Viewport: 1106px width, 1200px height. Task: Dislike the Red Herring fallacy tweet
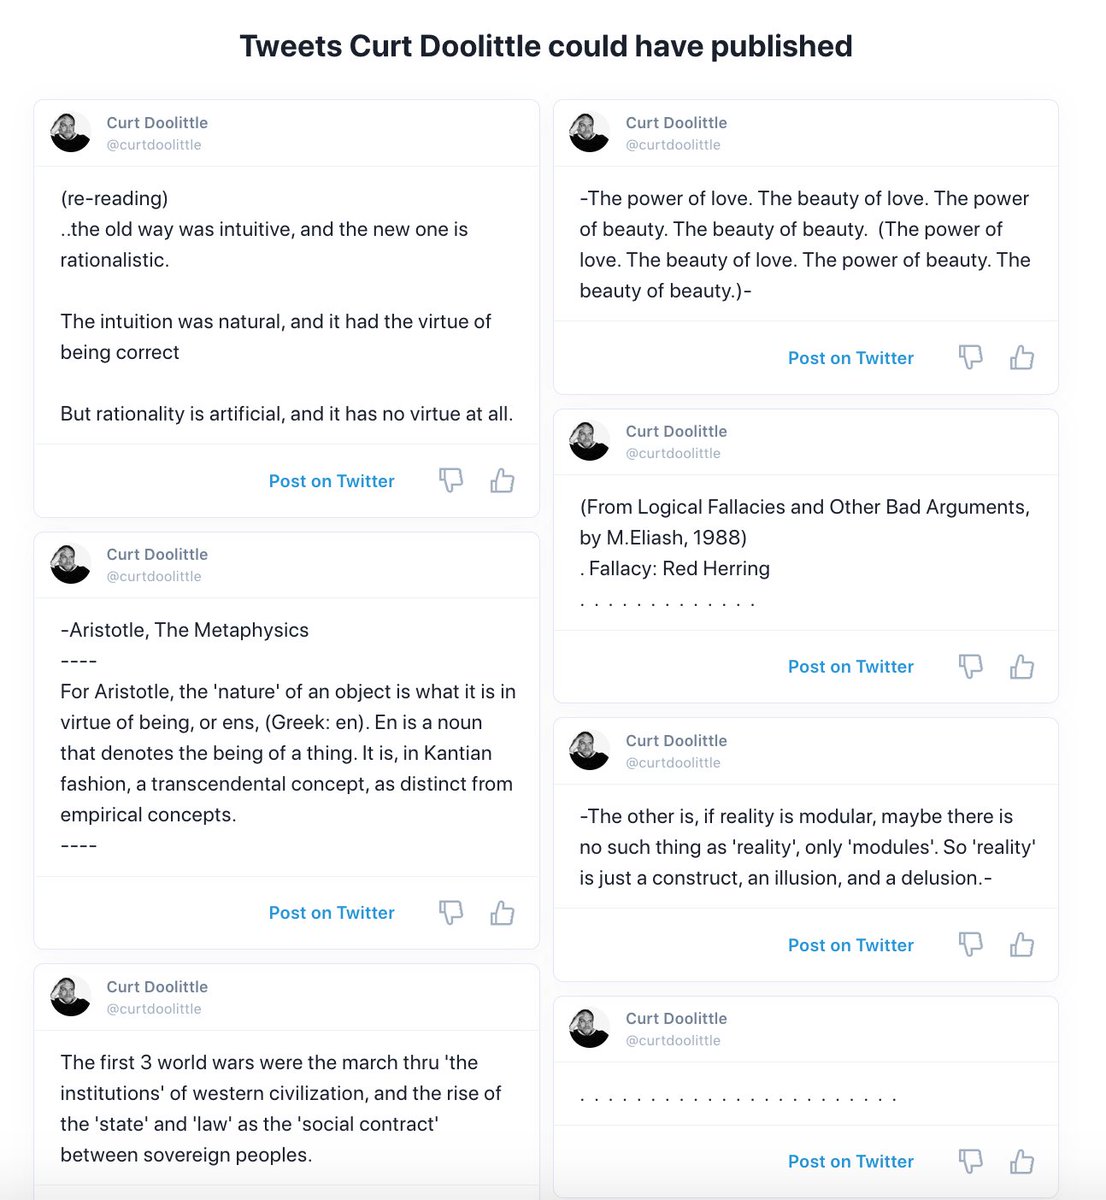(x=970, y=667)
